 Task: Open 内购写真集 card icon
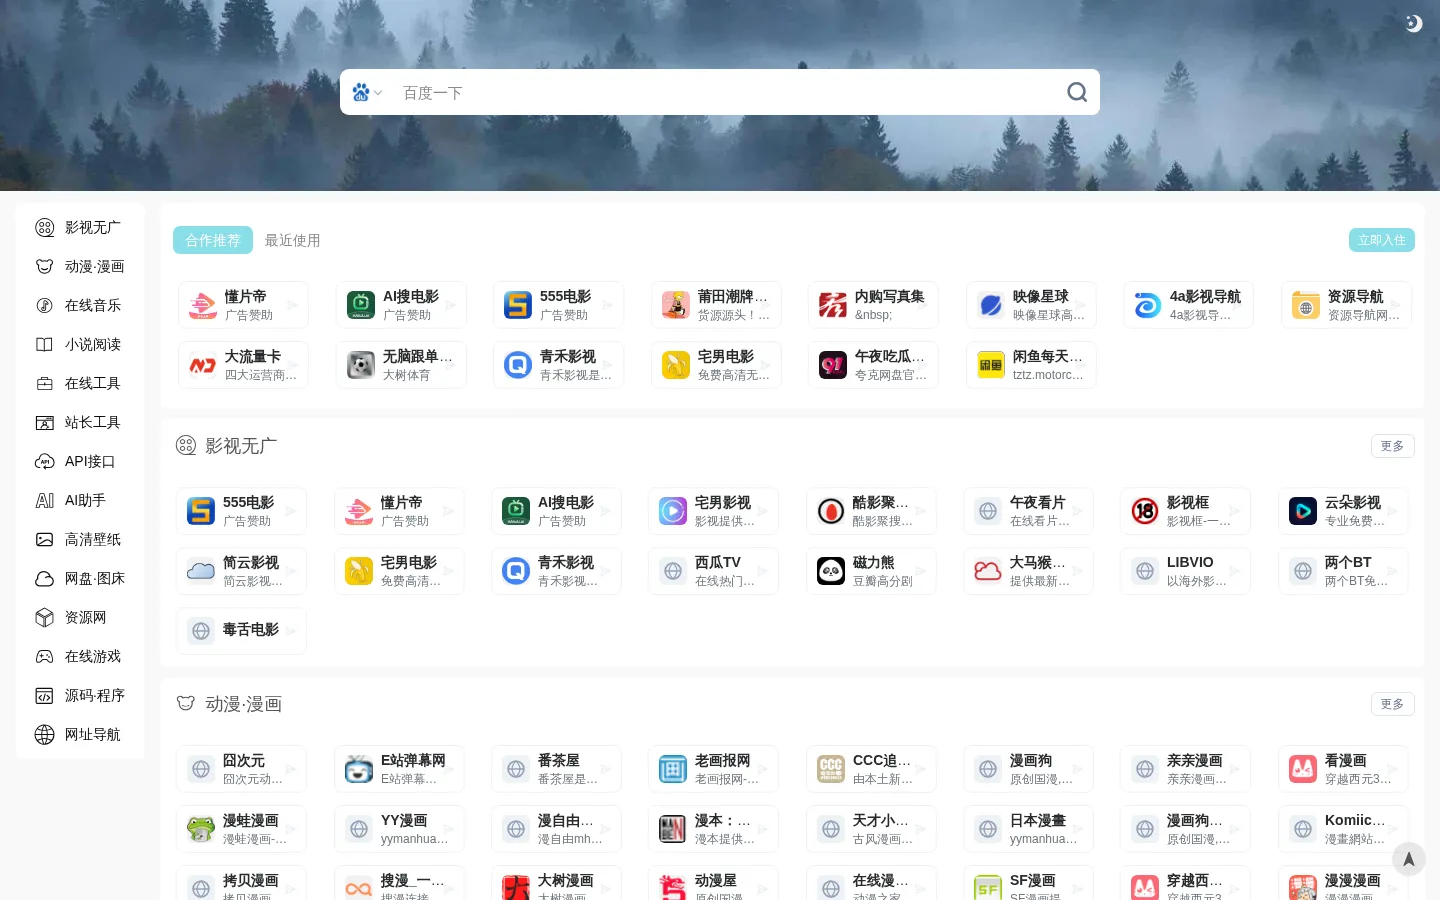coord(833,305)
